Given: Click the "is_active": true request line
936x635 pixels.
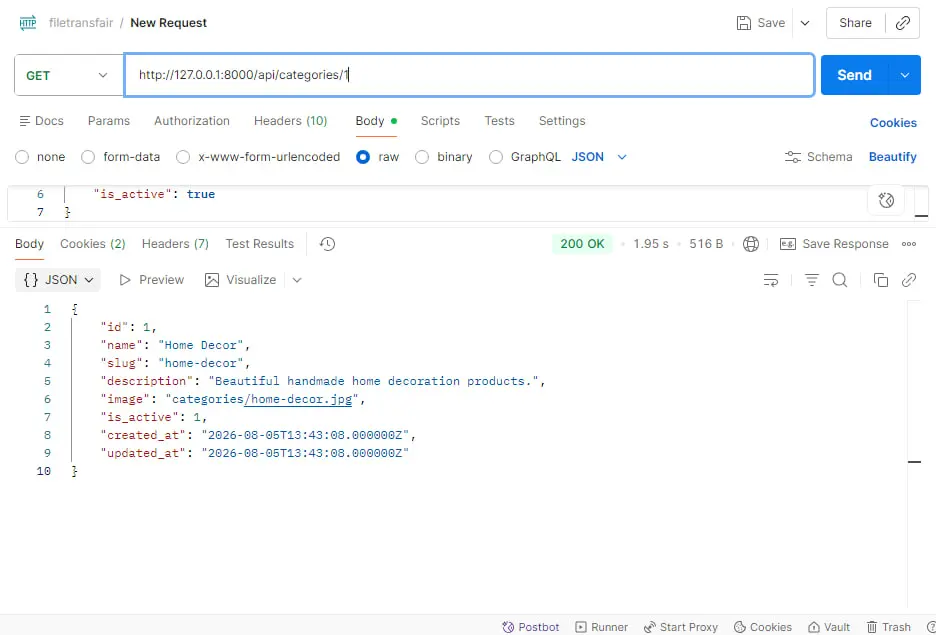Looking at the screenshot, I should click(x=154, y=194).
